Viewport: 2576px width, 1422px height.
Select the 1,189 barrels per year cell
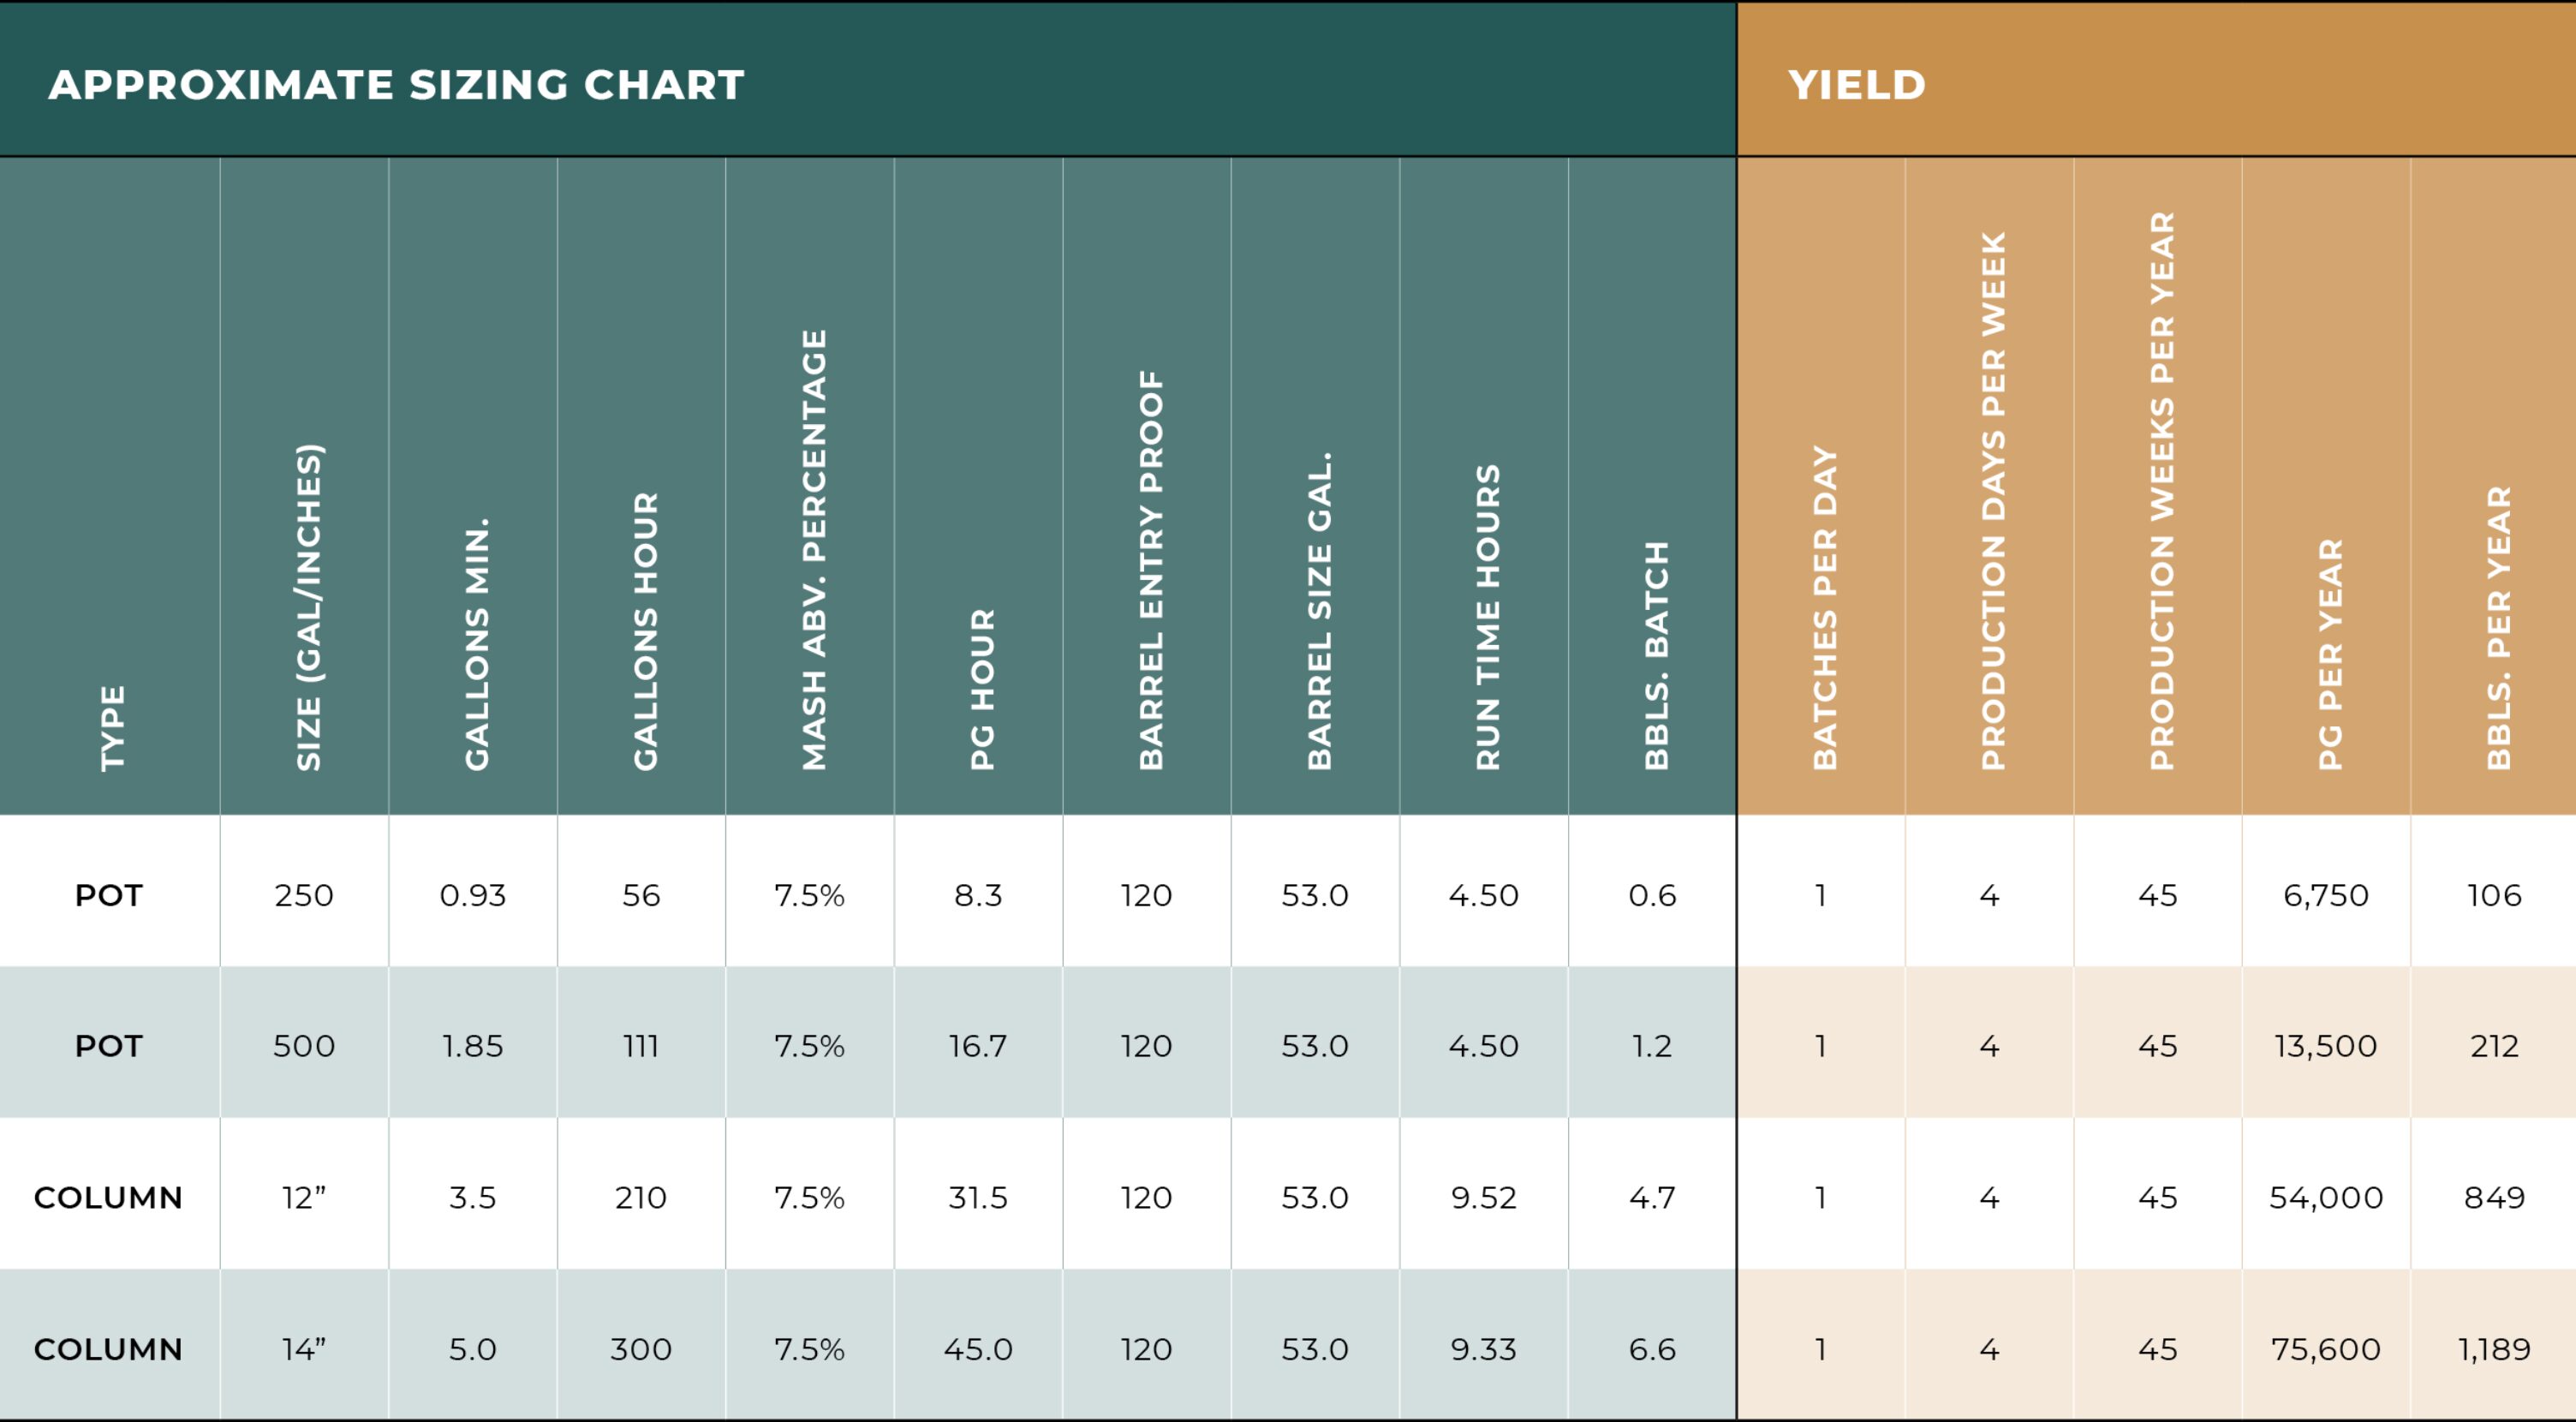click(x=2494, y=1349)
